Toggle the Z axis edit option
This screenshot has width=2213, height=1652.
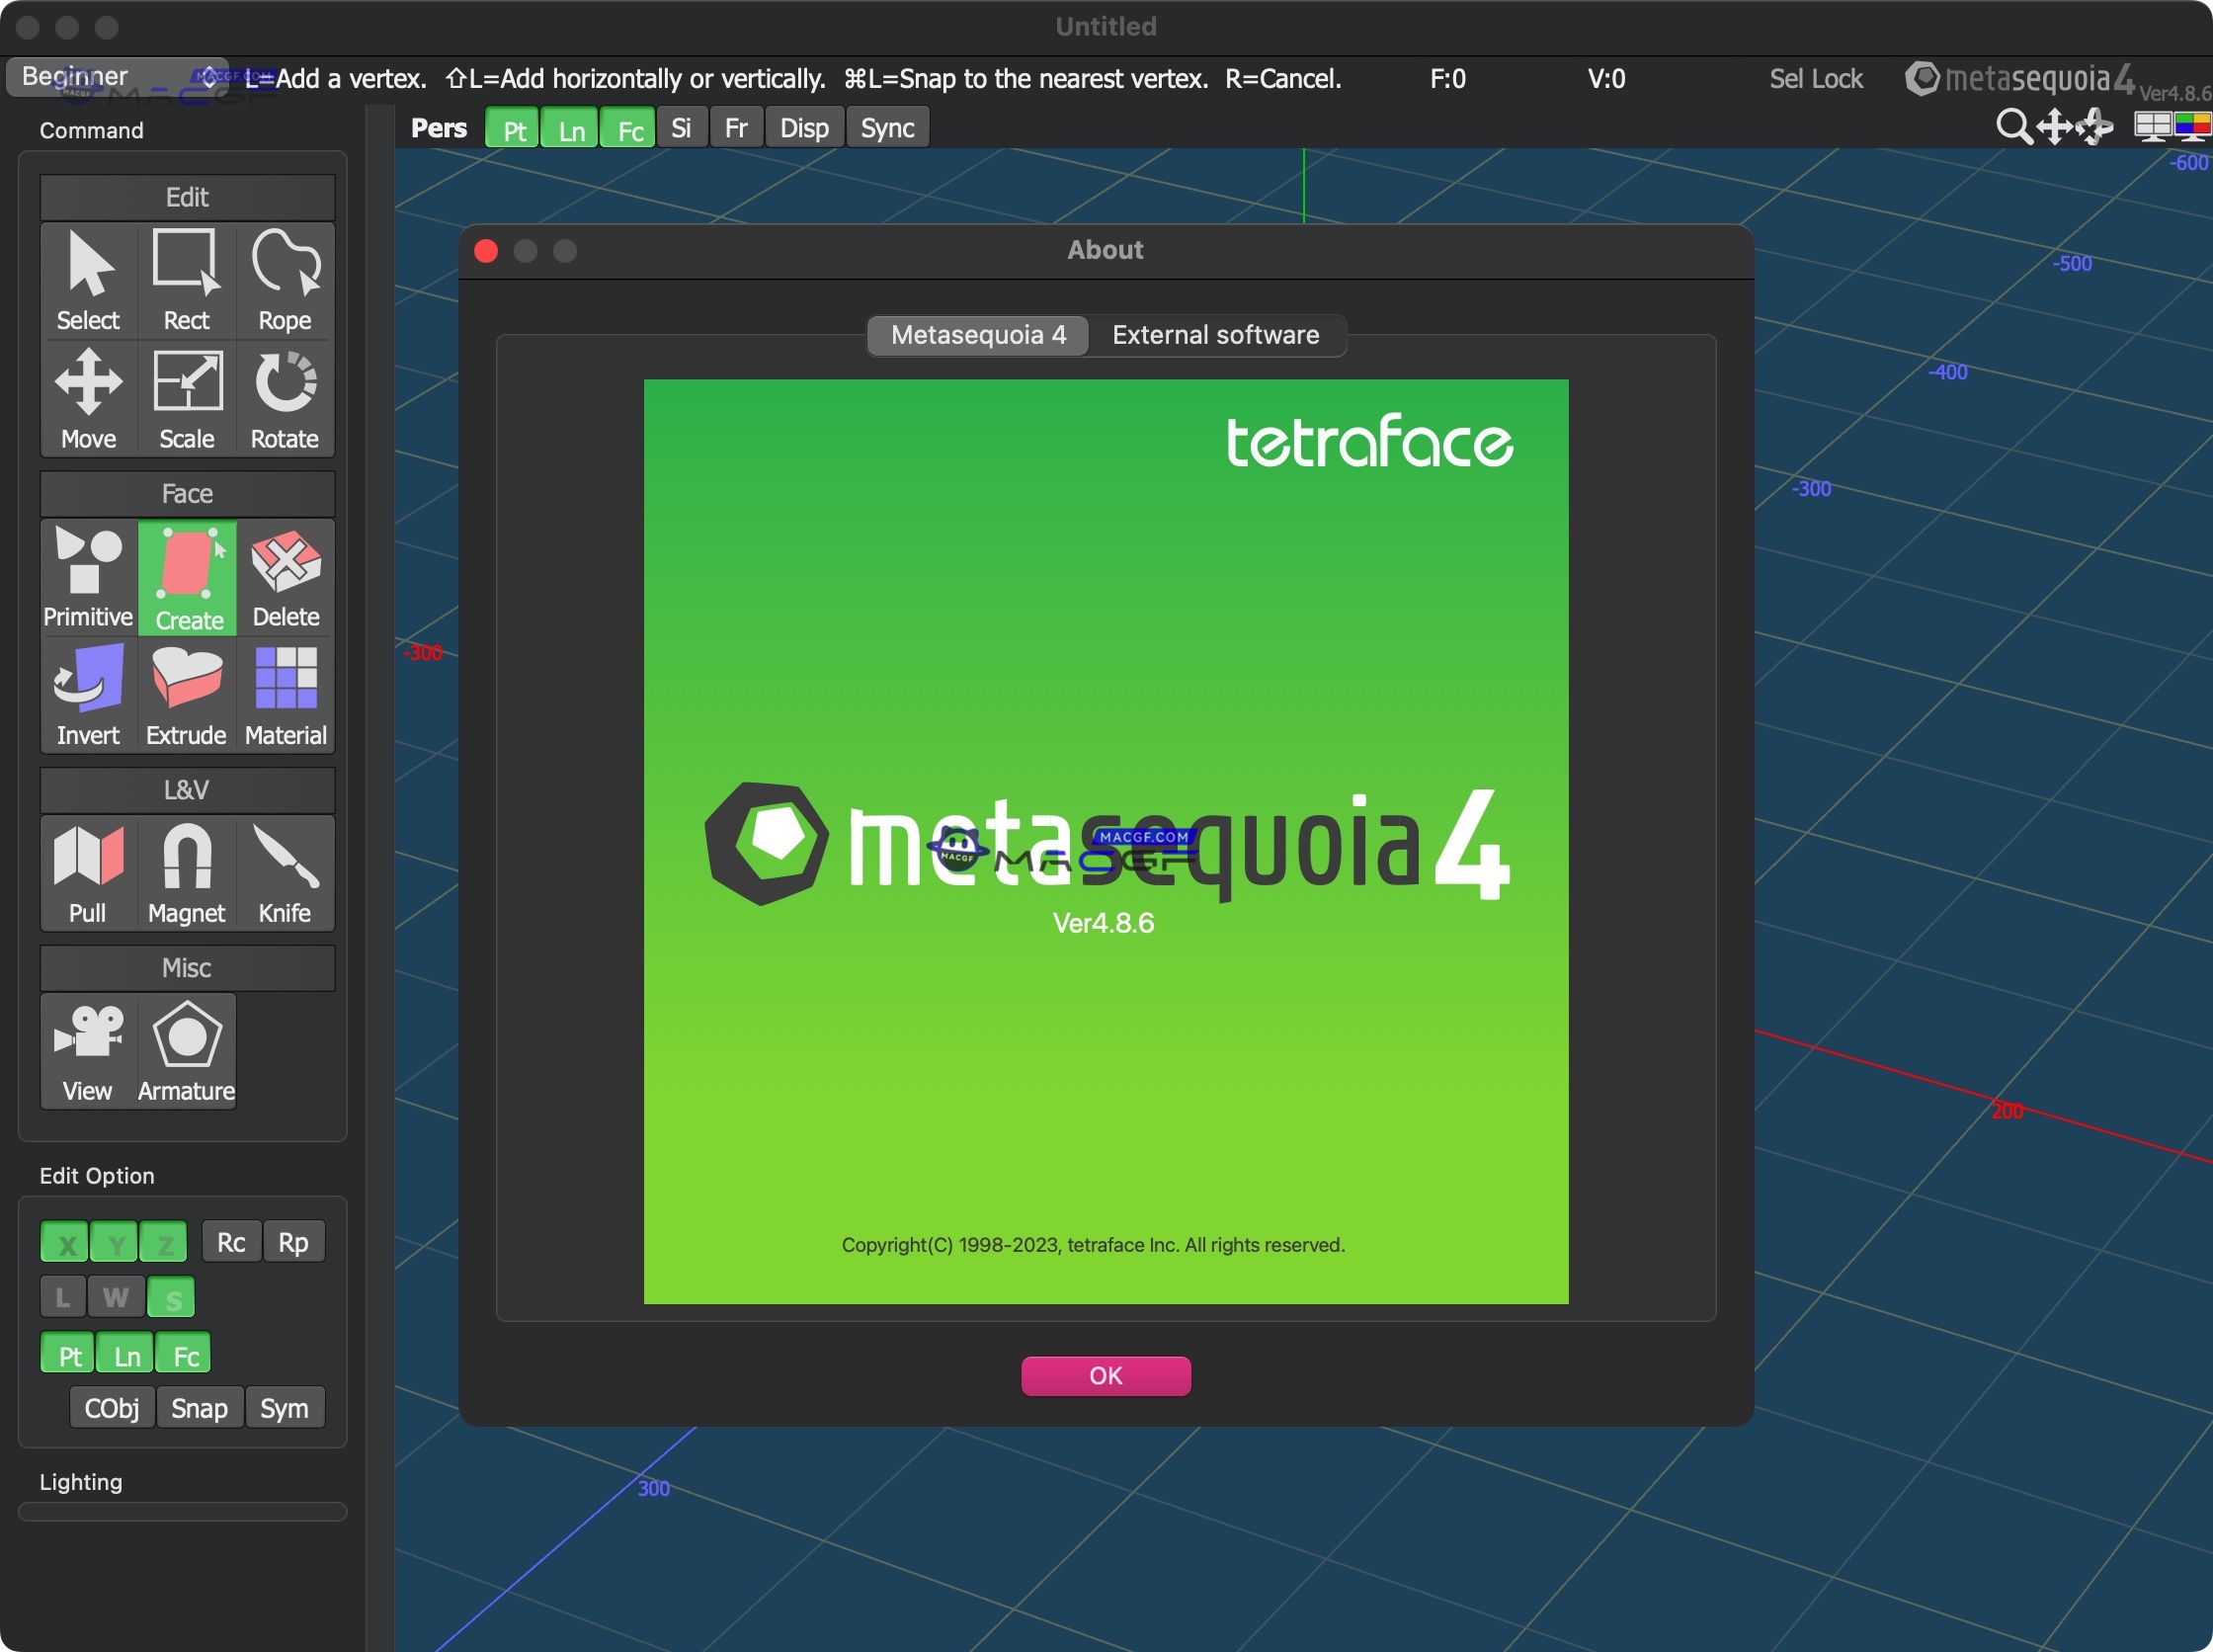[x=165, y=1241]
